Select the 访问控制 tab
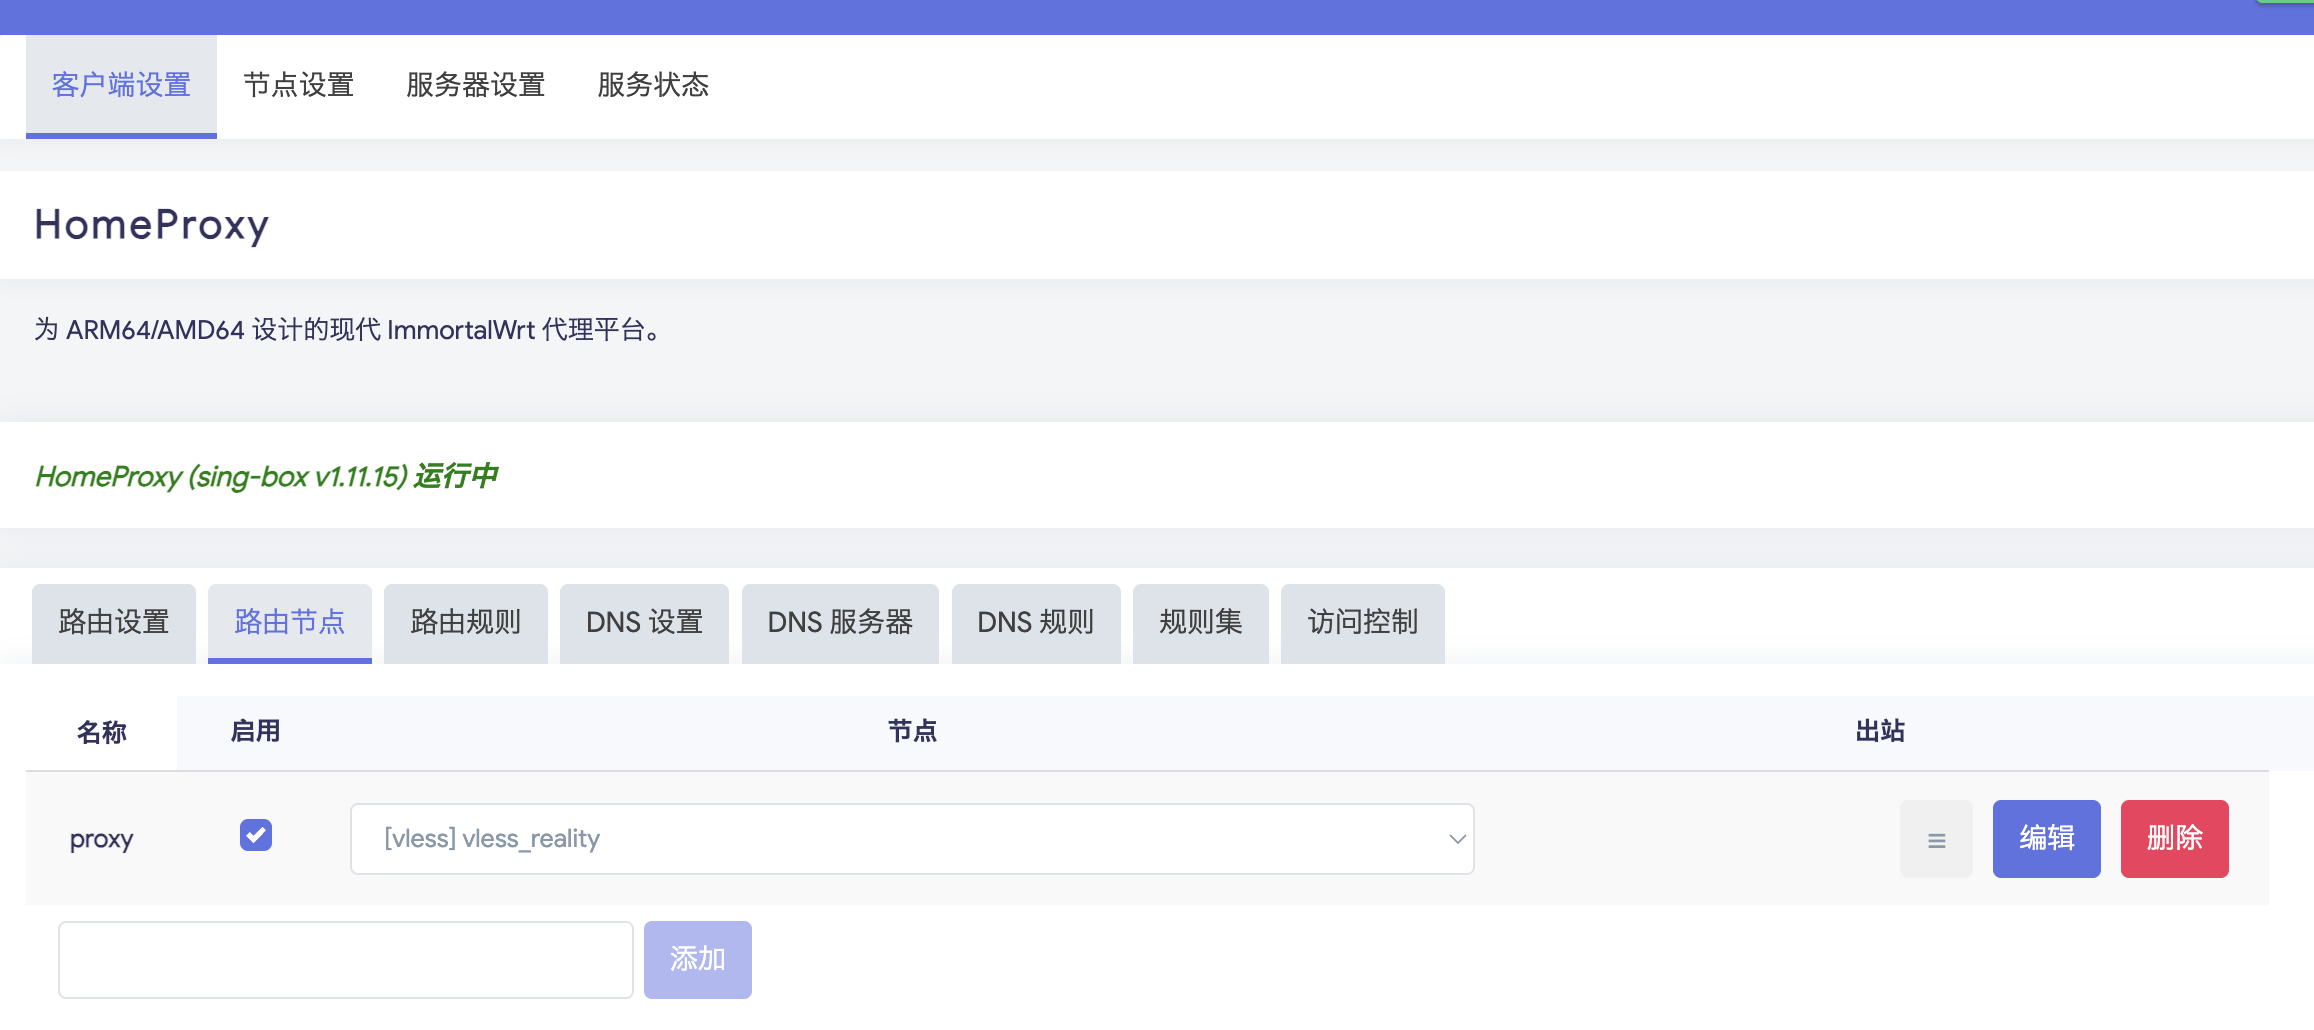2314x1030 pixels. click(1362, 623)
